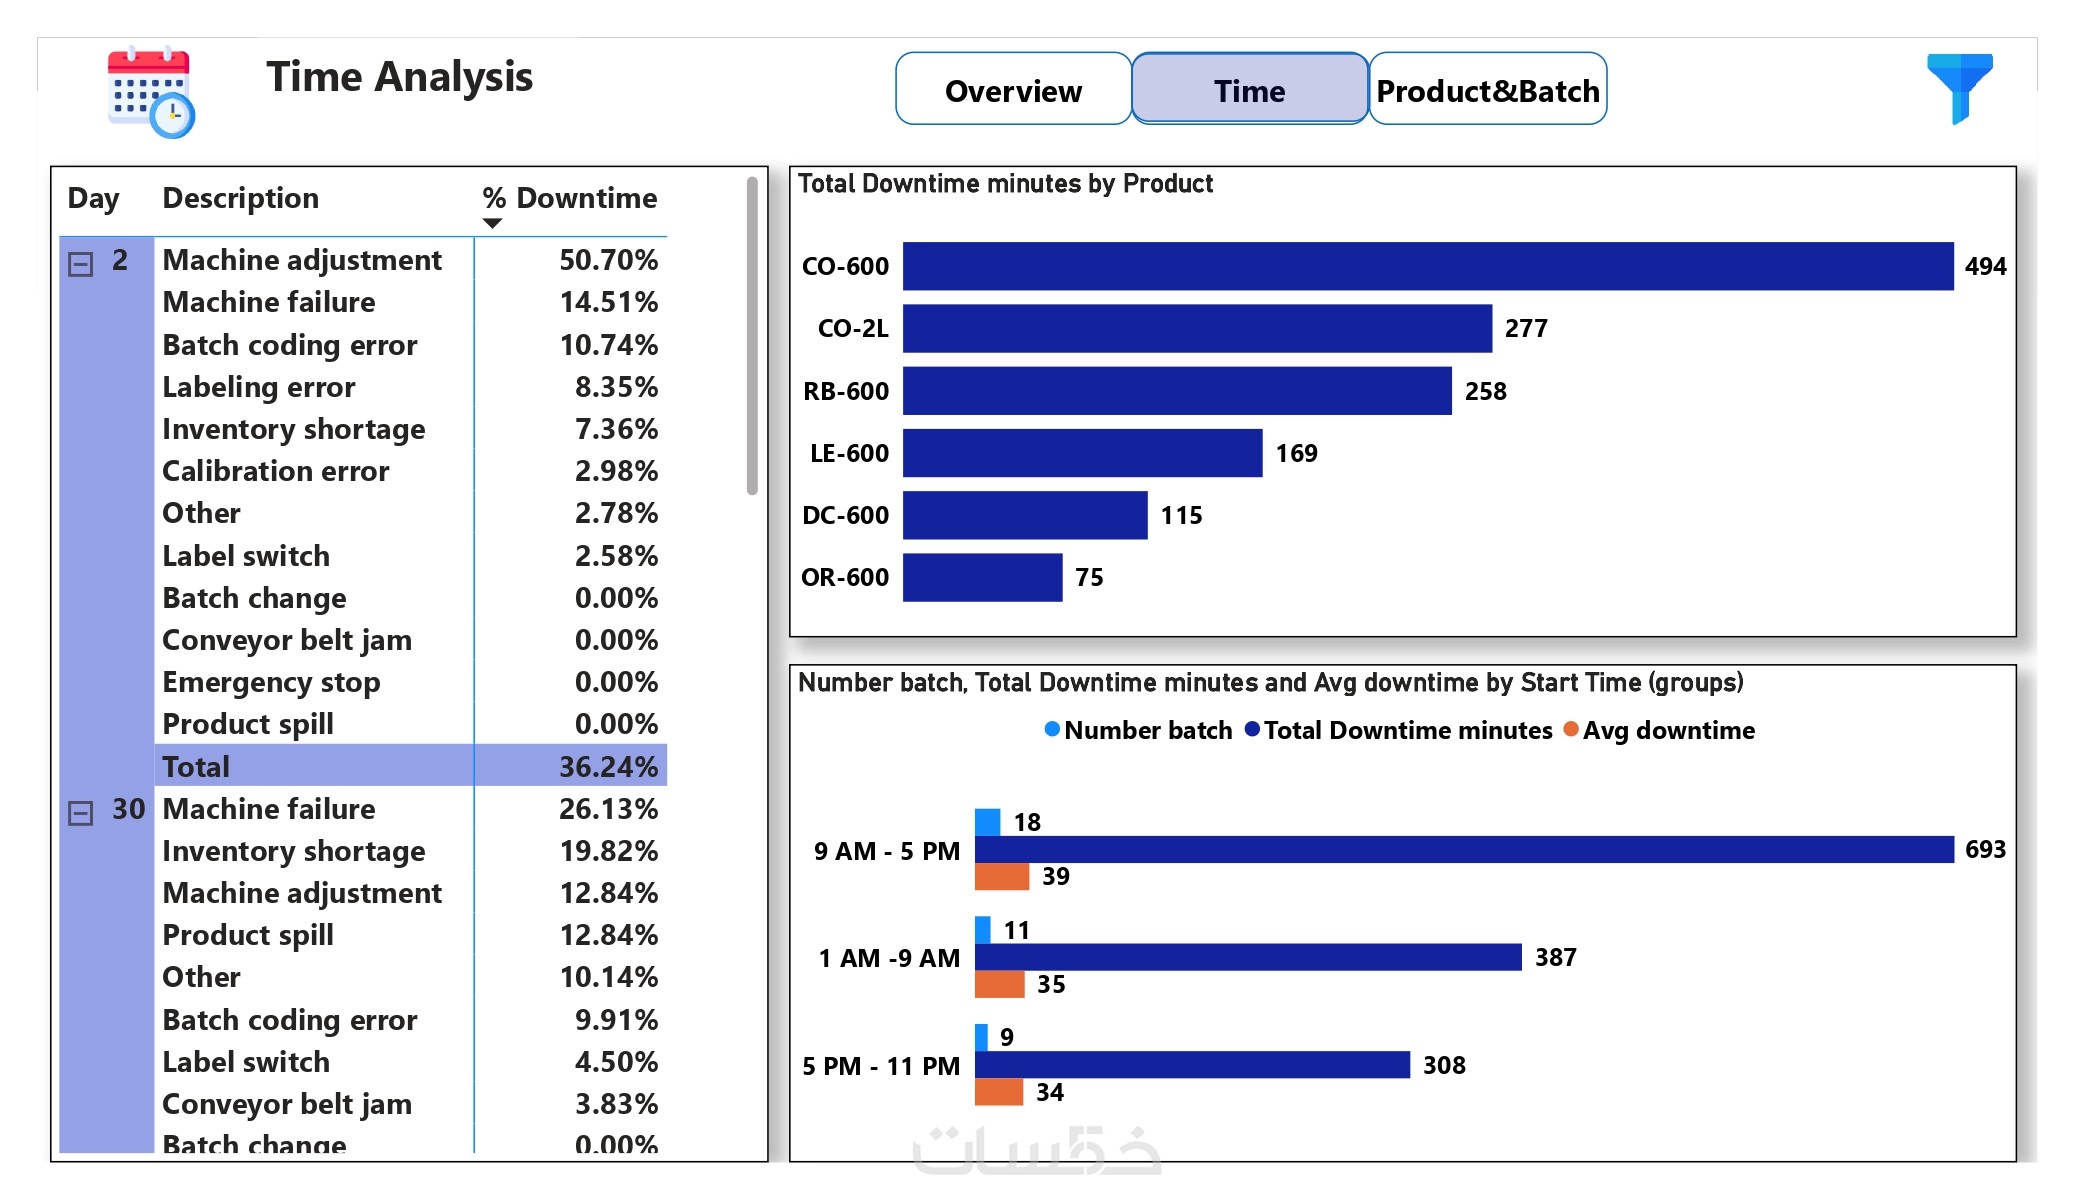
Task: Select the CO-600 product bar
Action: [1427, 266]
